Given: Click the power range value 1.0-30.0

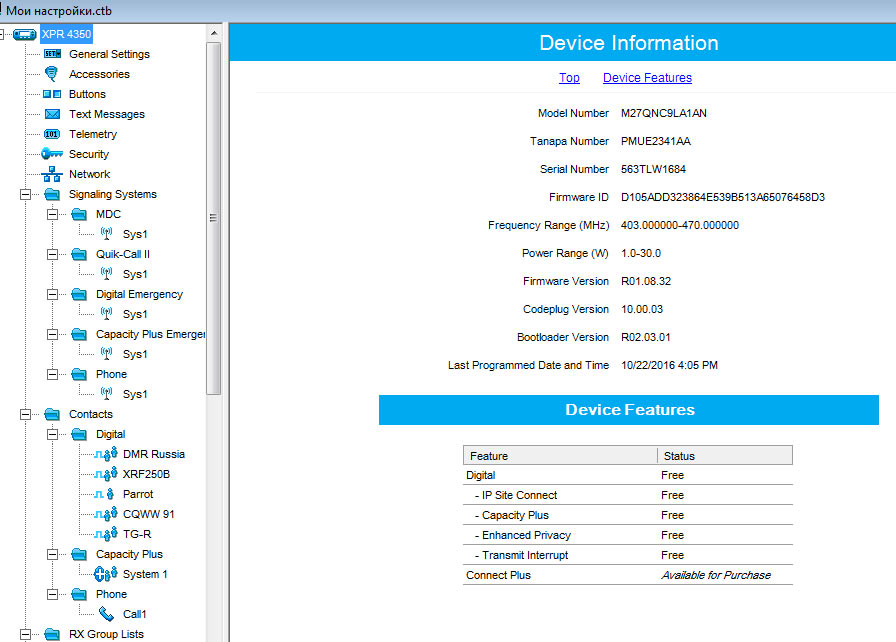Looking at the screenshot, I should tap(641, 253).
